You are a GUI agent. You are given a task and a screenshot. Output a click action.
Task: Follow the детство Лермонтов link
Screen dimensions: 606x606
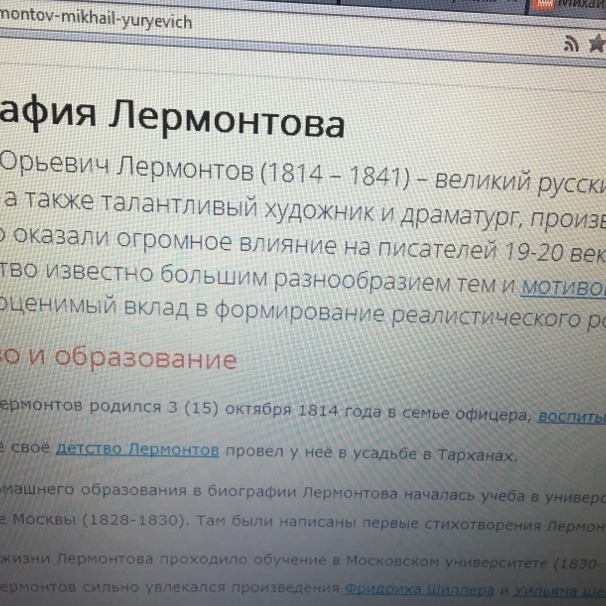[138, 449]
